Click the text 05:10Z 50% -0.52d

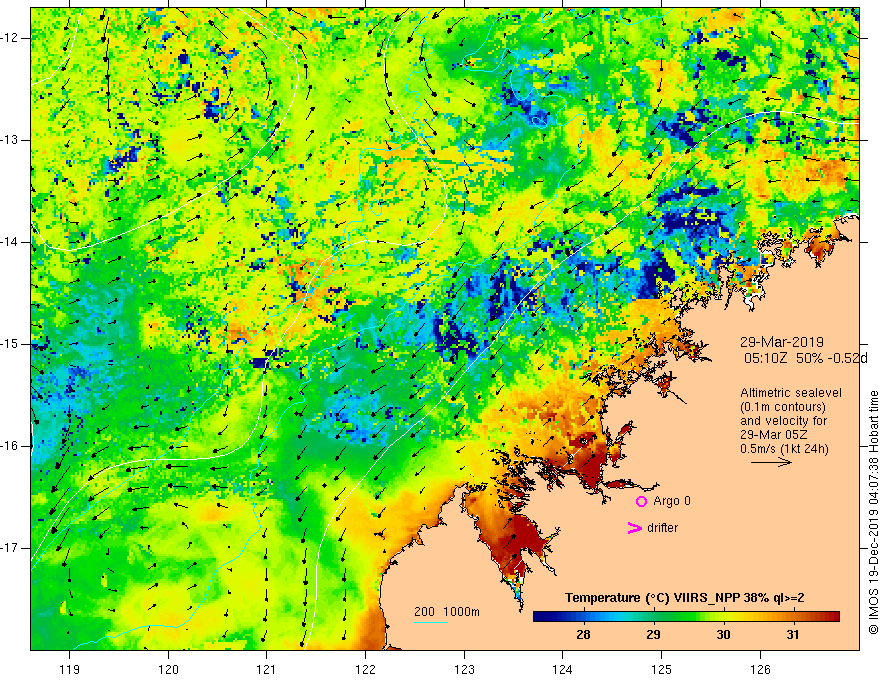tap(806, 359)
